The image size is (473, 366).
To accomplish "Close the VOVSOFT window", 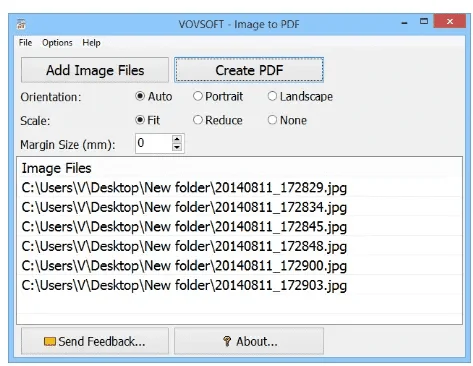I will (x=450, y=22).
